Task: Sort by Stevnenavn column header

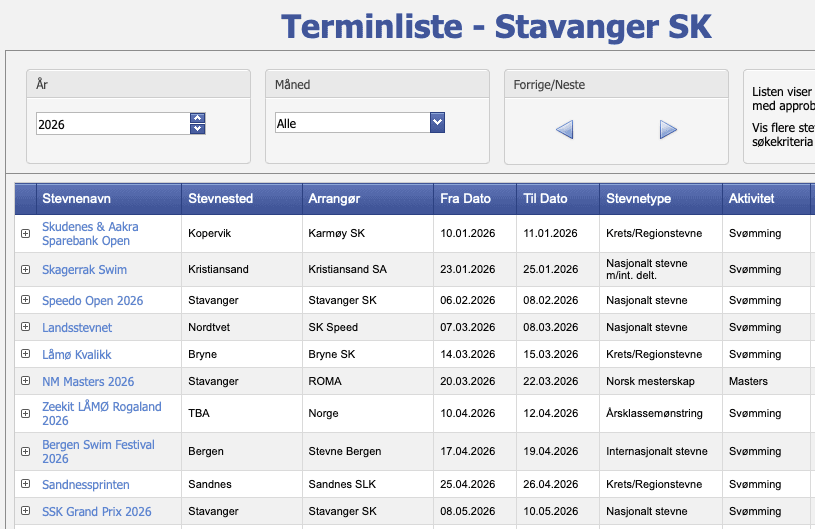Action: (77, 199)
